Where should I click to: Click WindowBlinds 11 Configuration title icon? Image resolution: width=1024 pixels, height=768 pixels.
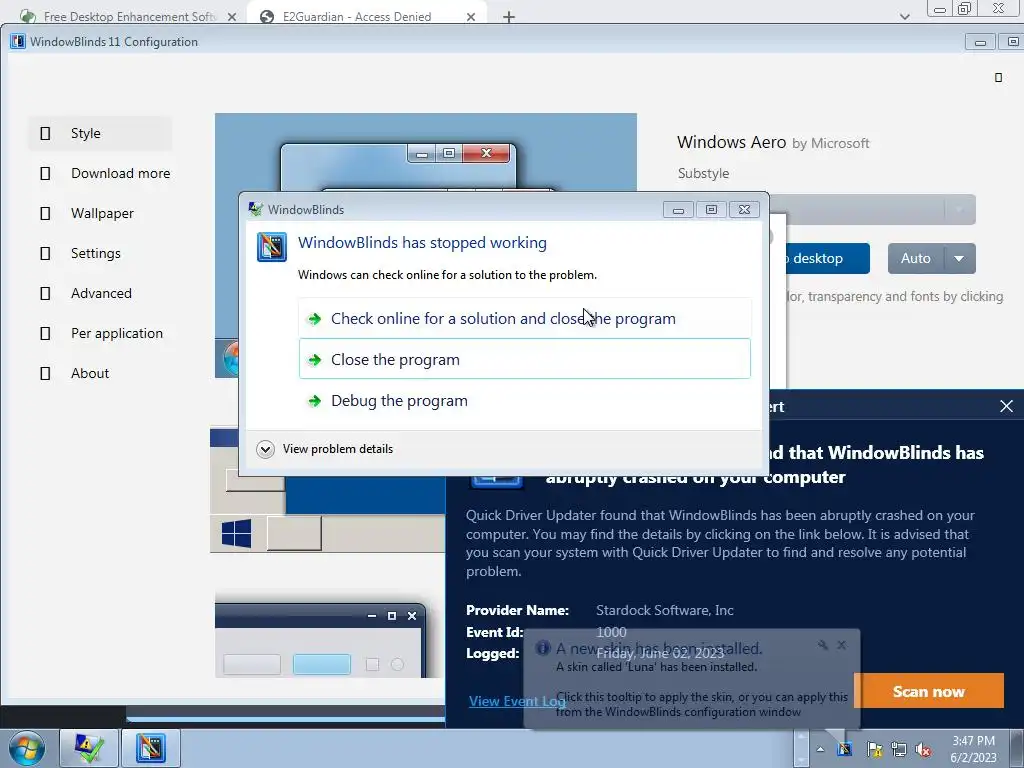18,42
